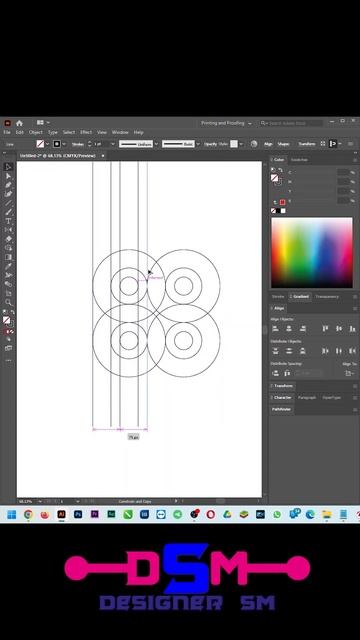Select the Zoom tool
360x640 pixels.
[8, 302]
